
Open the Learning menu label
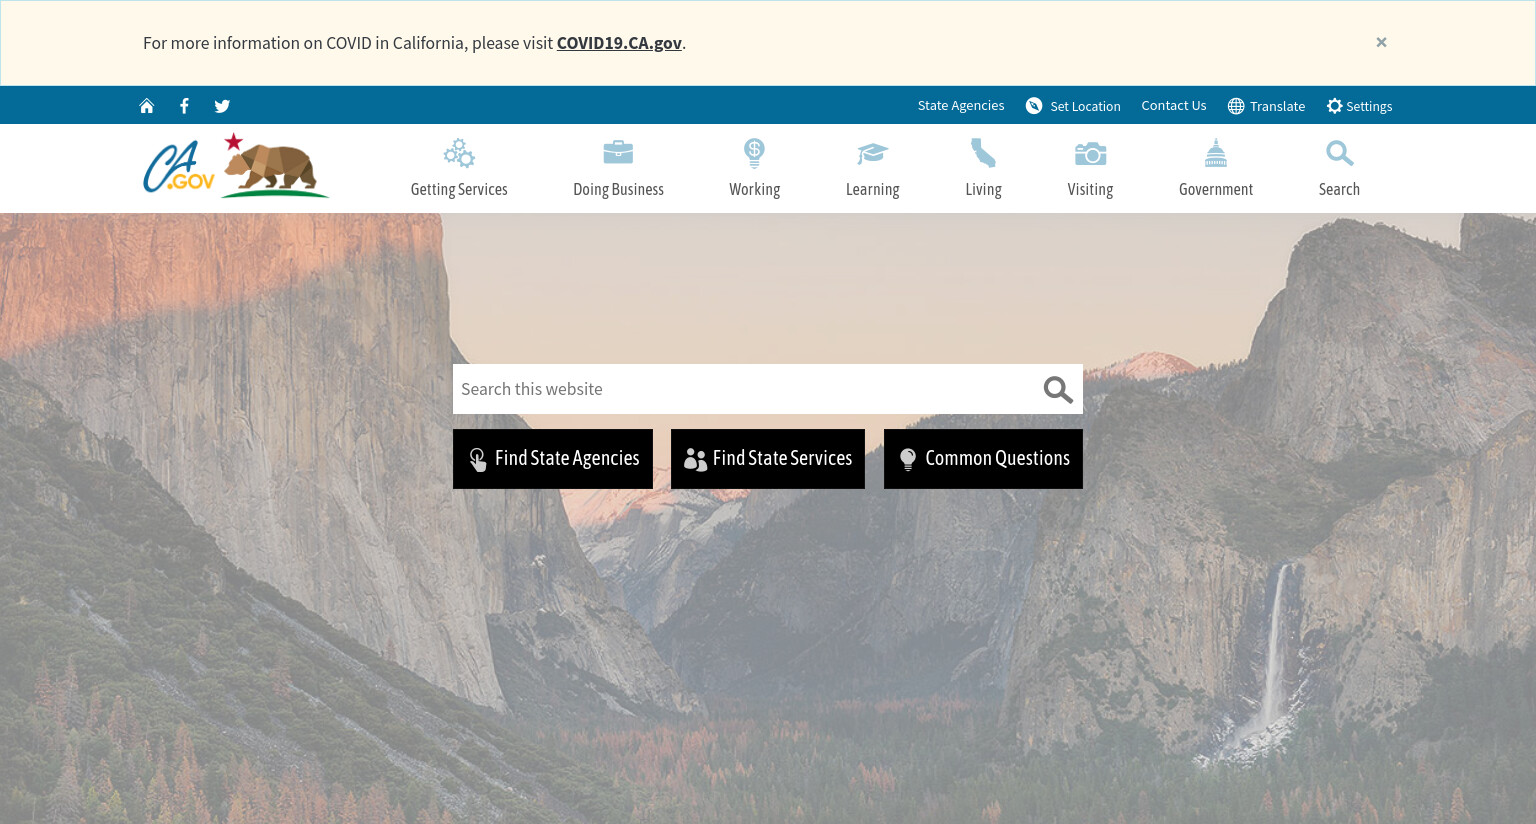click(872, 189)
